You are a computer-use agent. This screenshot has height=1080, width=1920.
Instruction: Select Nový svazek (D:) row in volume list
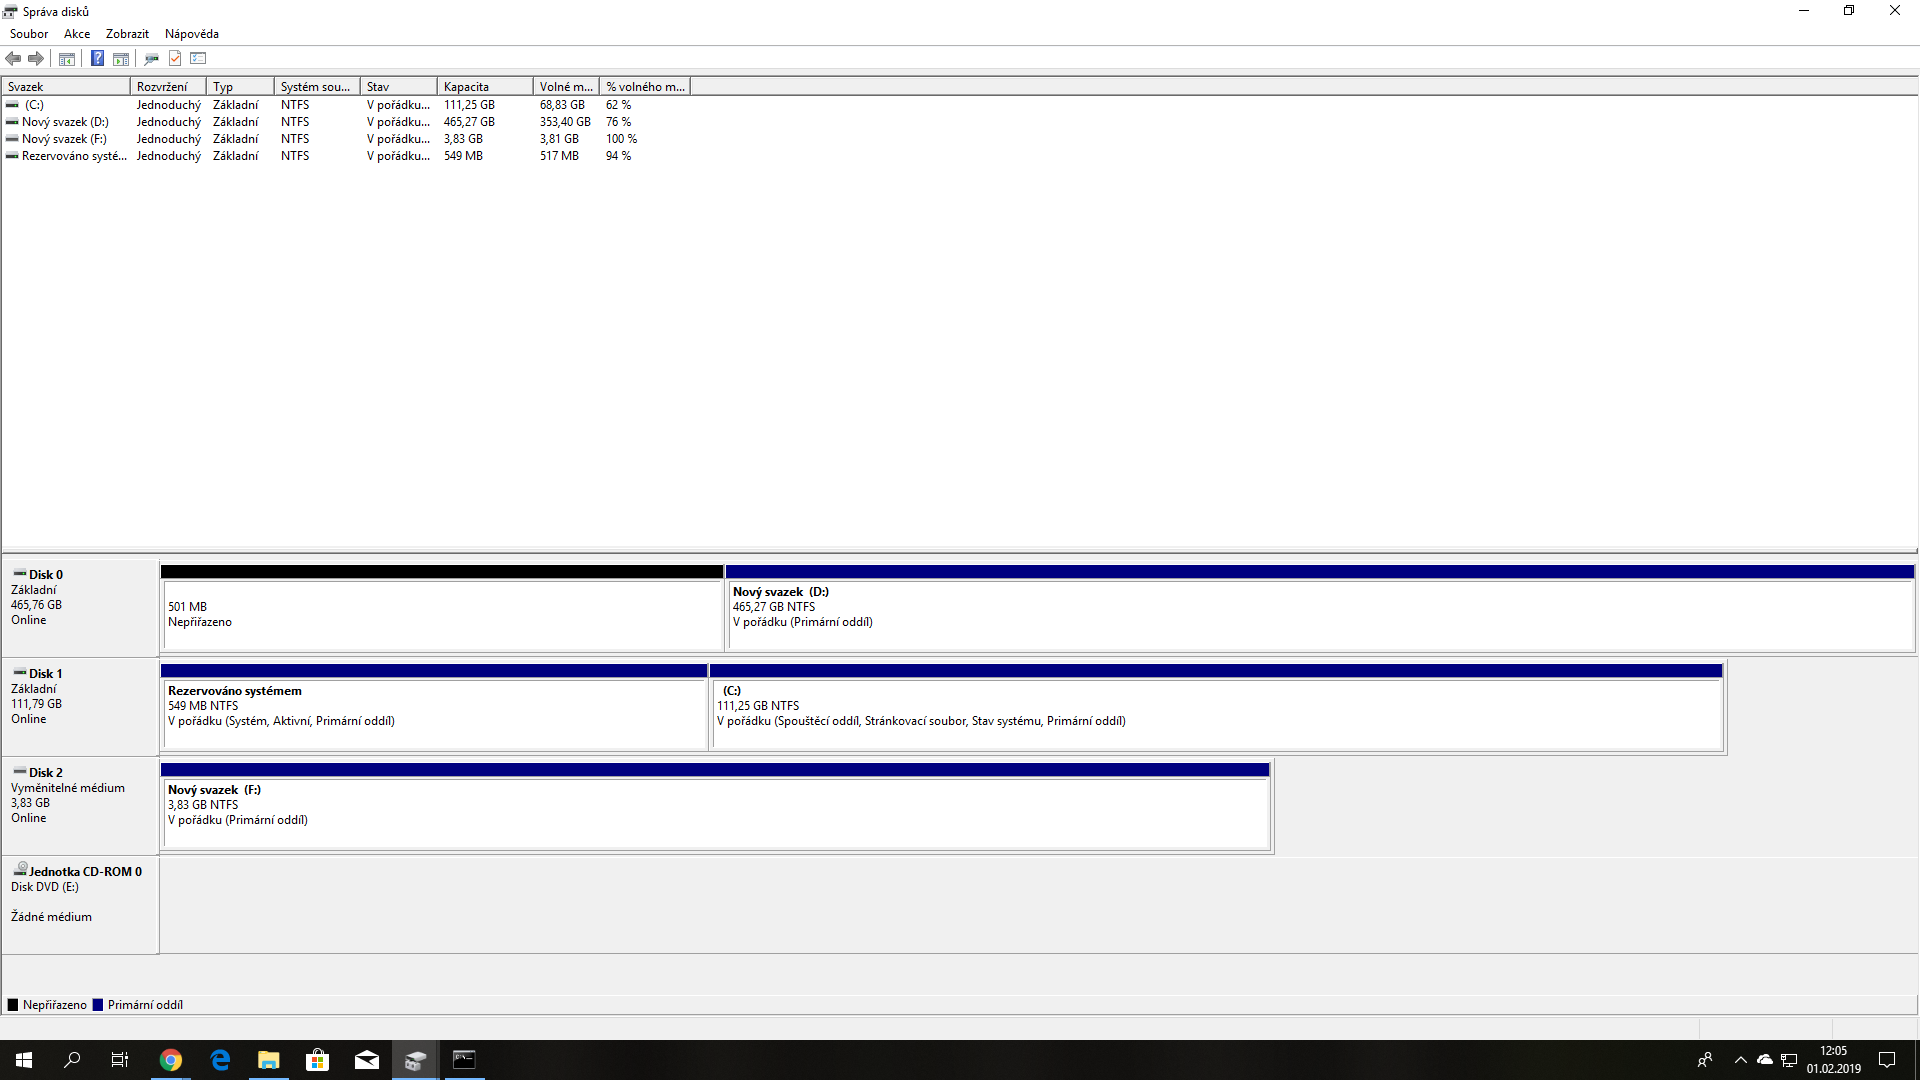65,122
